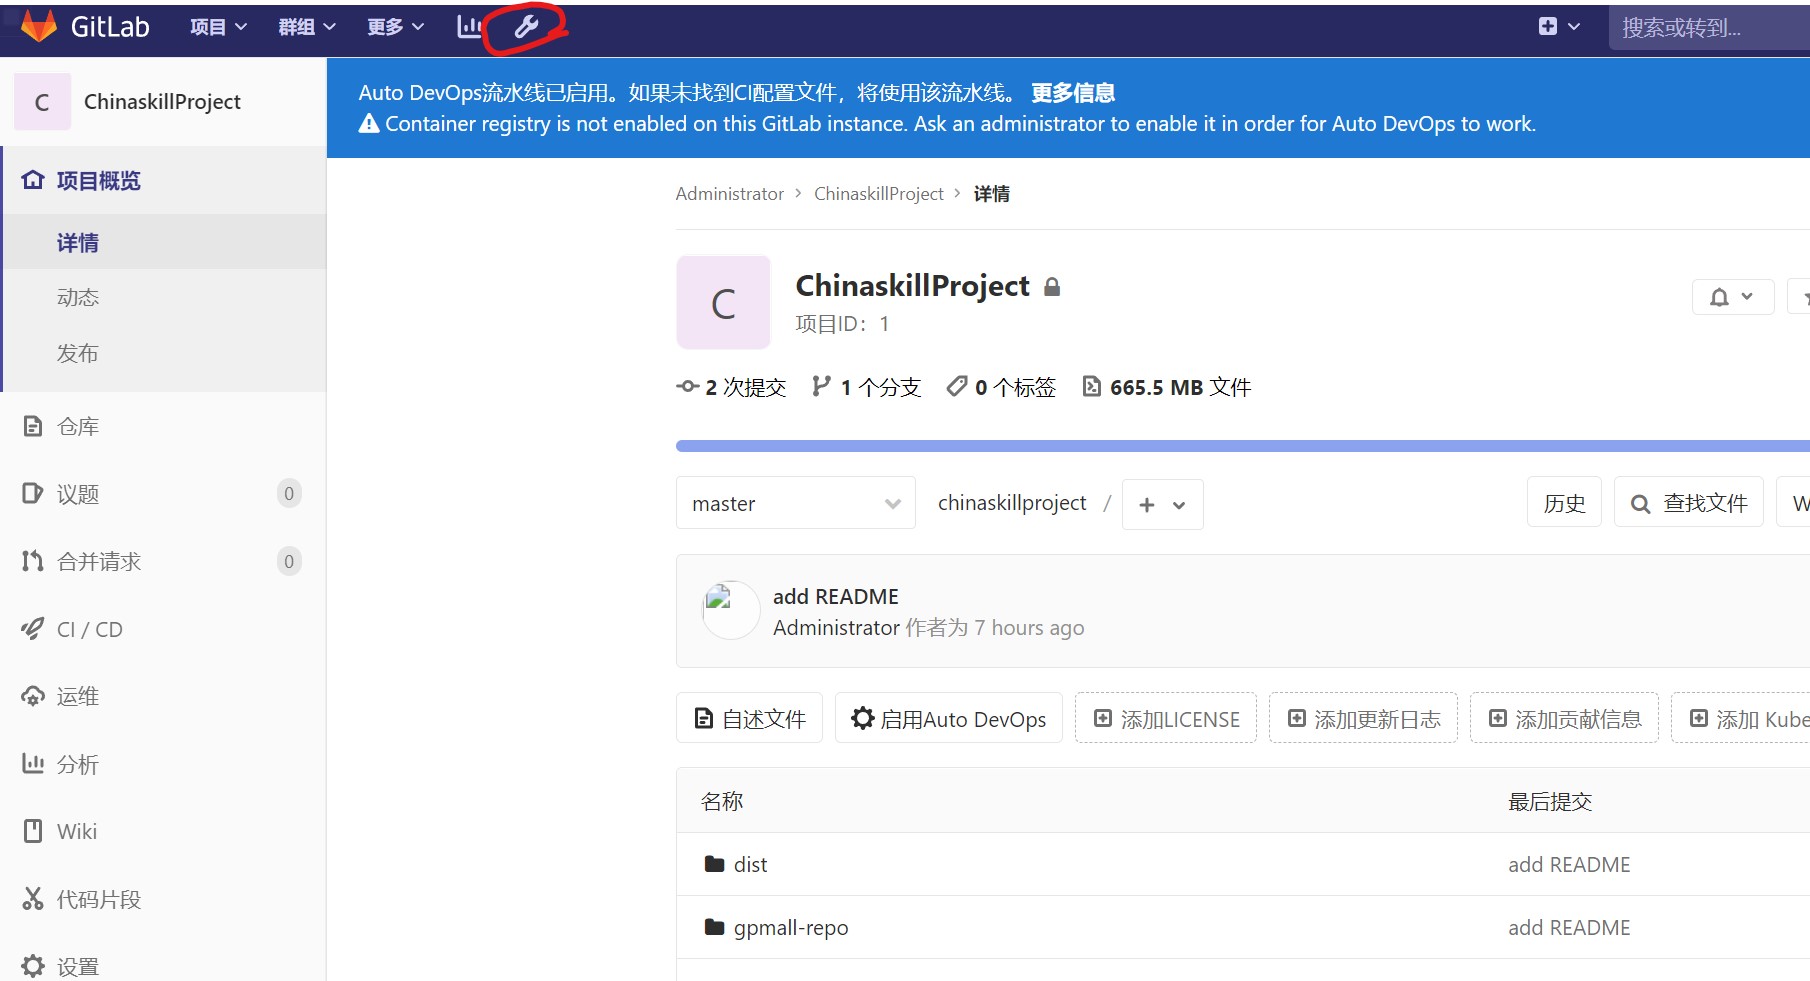Open the admin area wrench icon
This screenshot has height=981, width=1810.
(526, 27)
